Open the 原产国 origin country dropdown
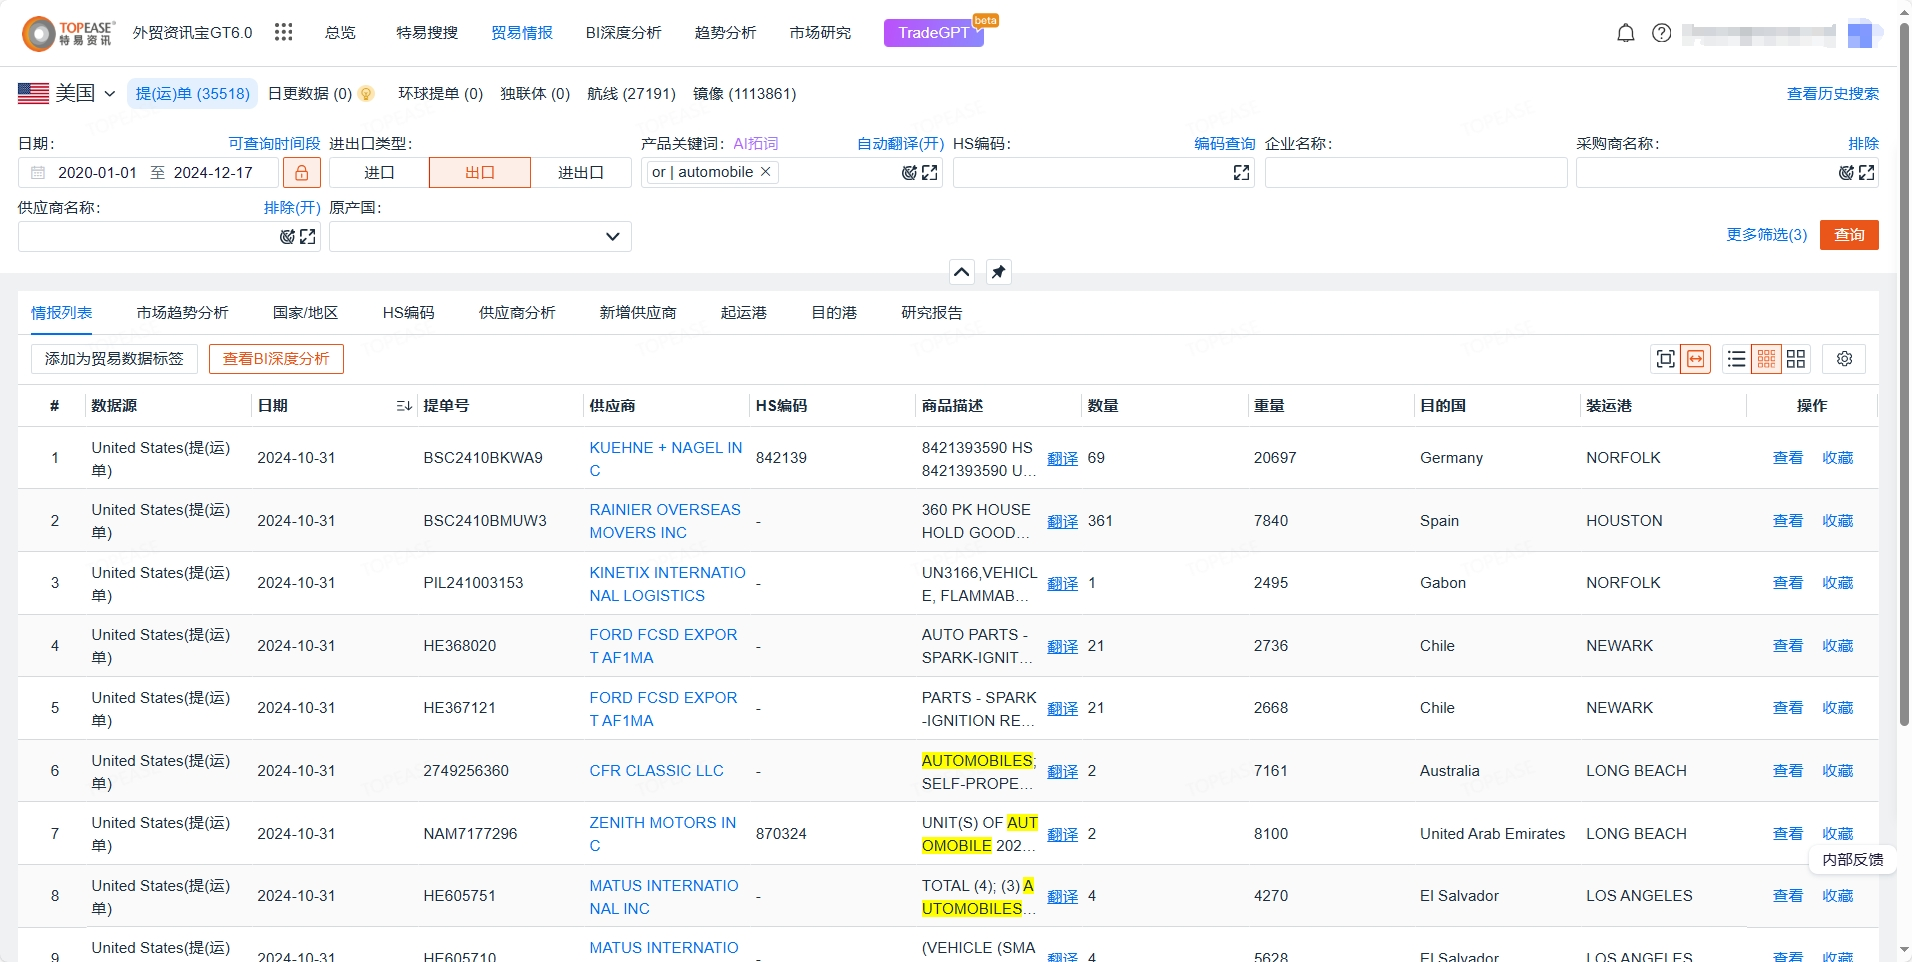The width and height of the screenshot is (1912, 962). (480, 237)
